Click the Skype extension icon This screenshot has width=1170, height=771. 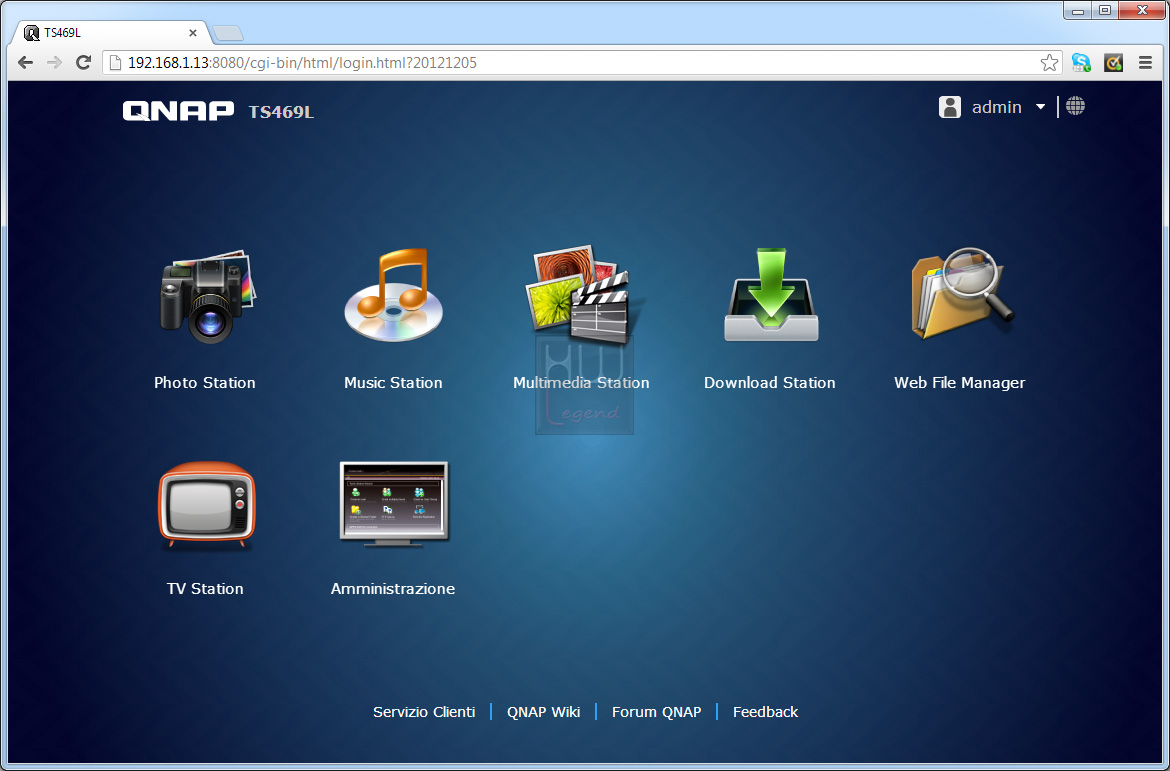pos(1081,63)
